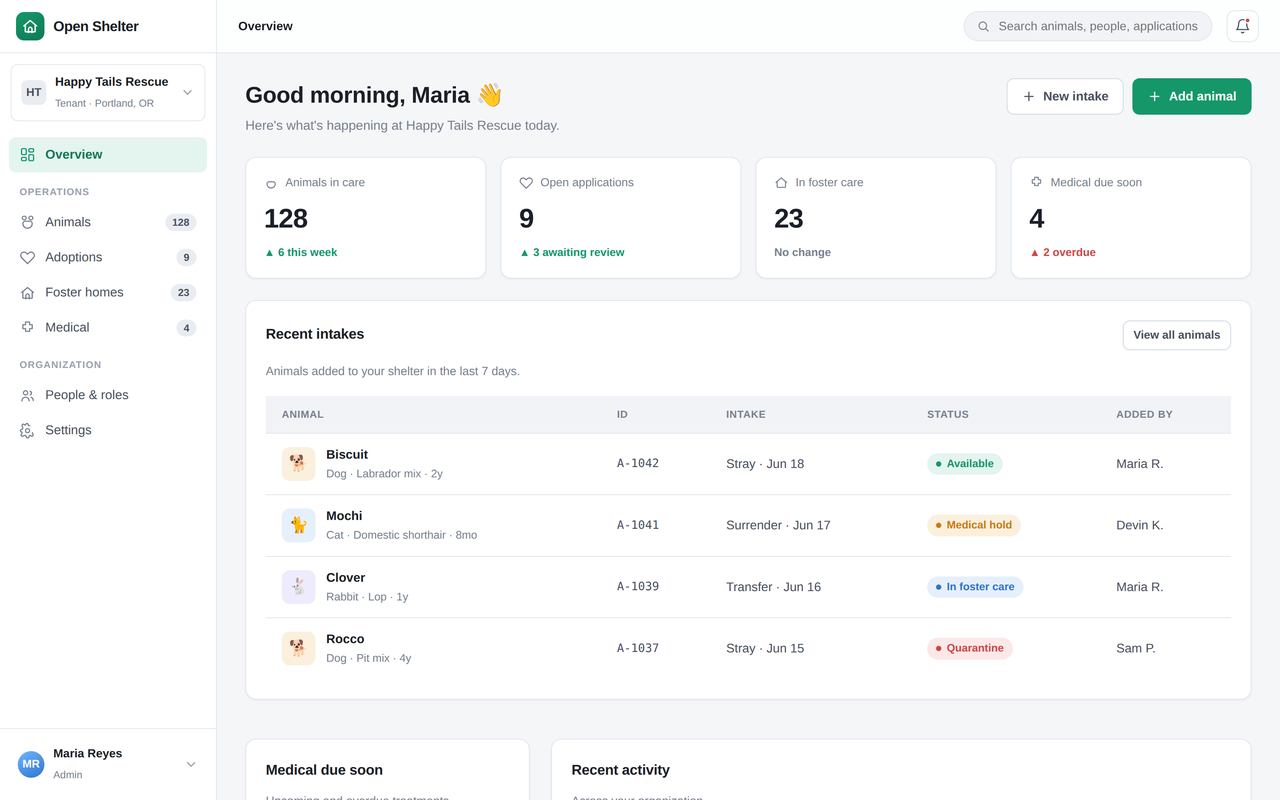Click the 23 badge next to Foster homes
This screenshot has height=800, width=1280.
(x=183, y=293)
